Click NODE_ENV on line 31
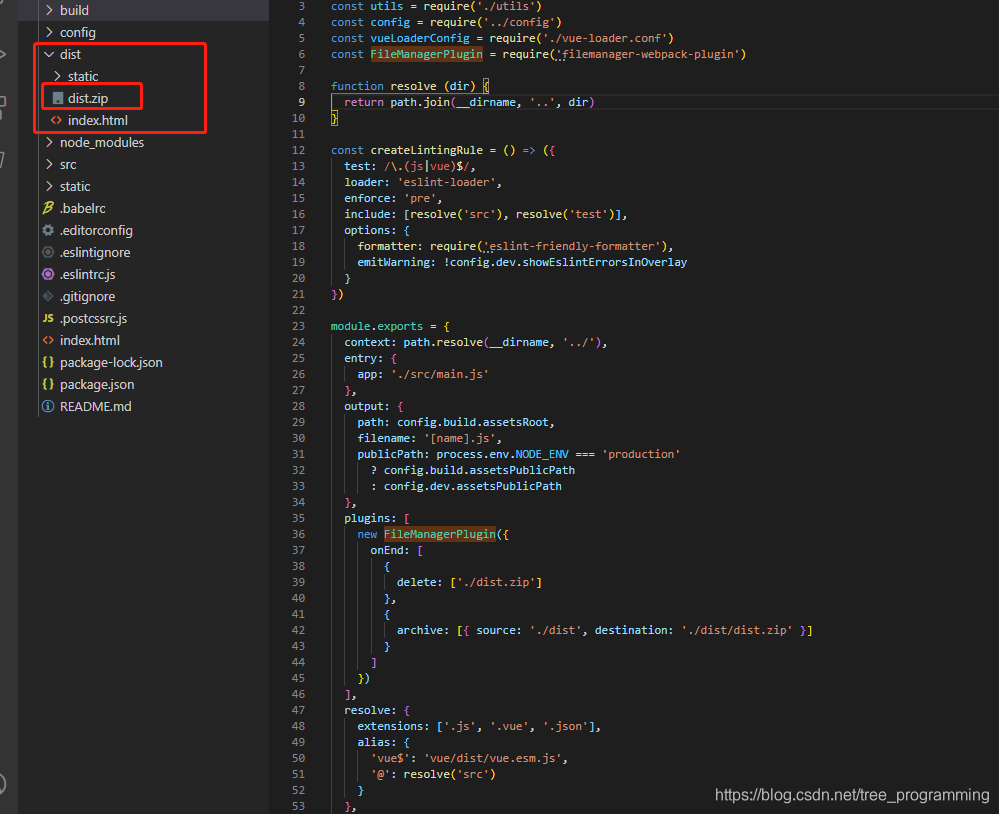The height and width of the screenshot is (814, 999). pyautogui.click(x=542, y=454)
